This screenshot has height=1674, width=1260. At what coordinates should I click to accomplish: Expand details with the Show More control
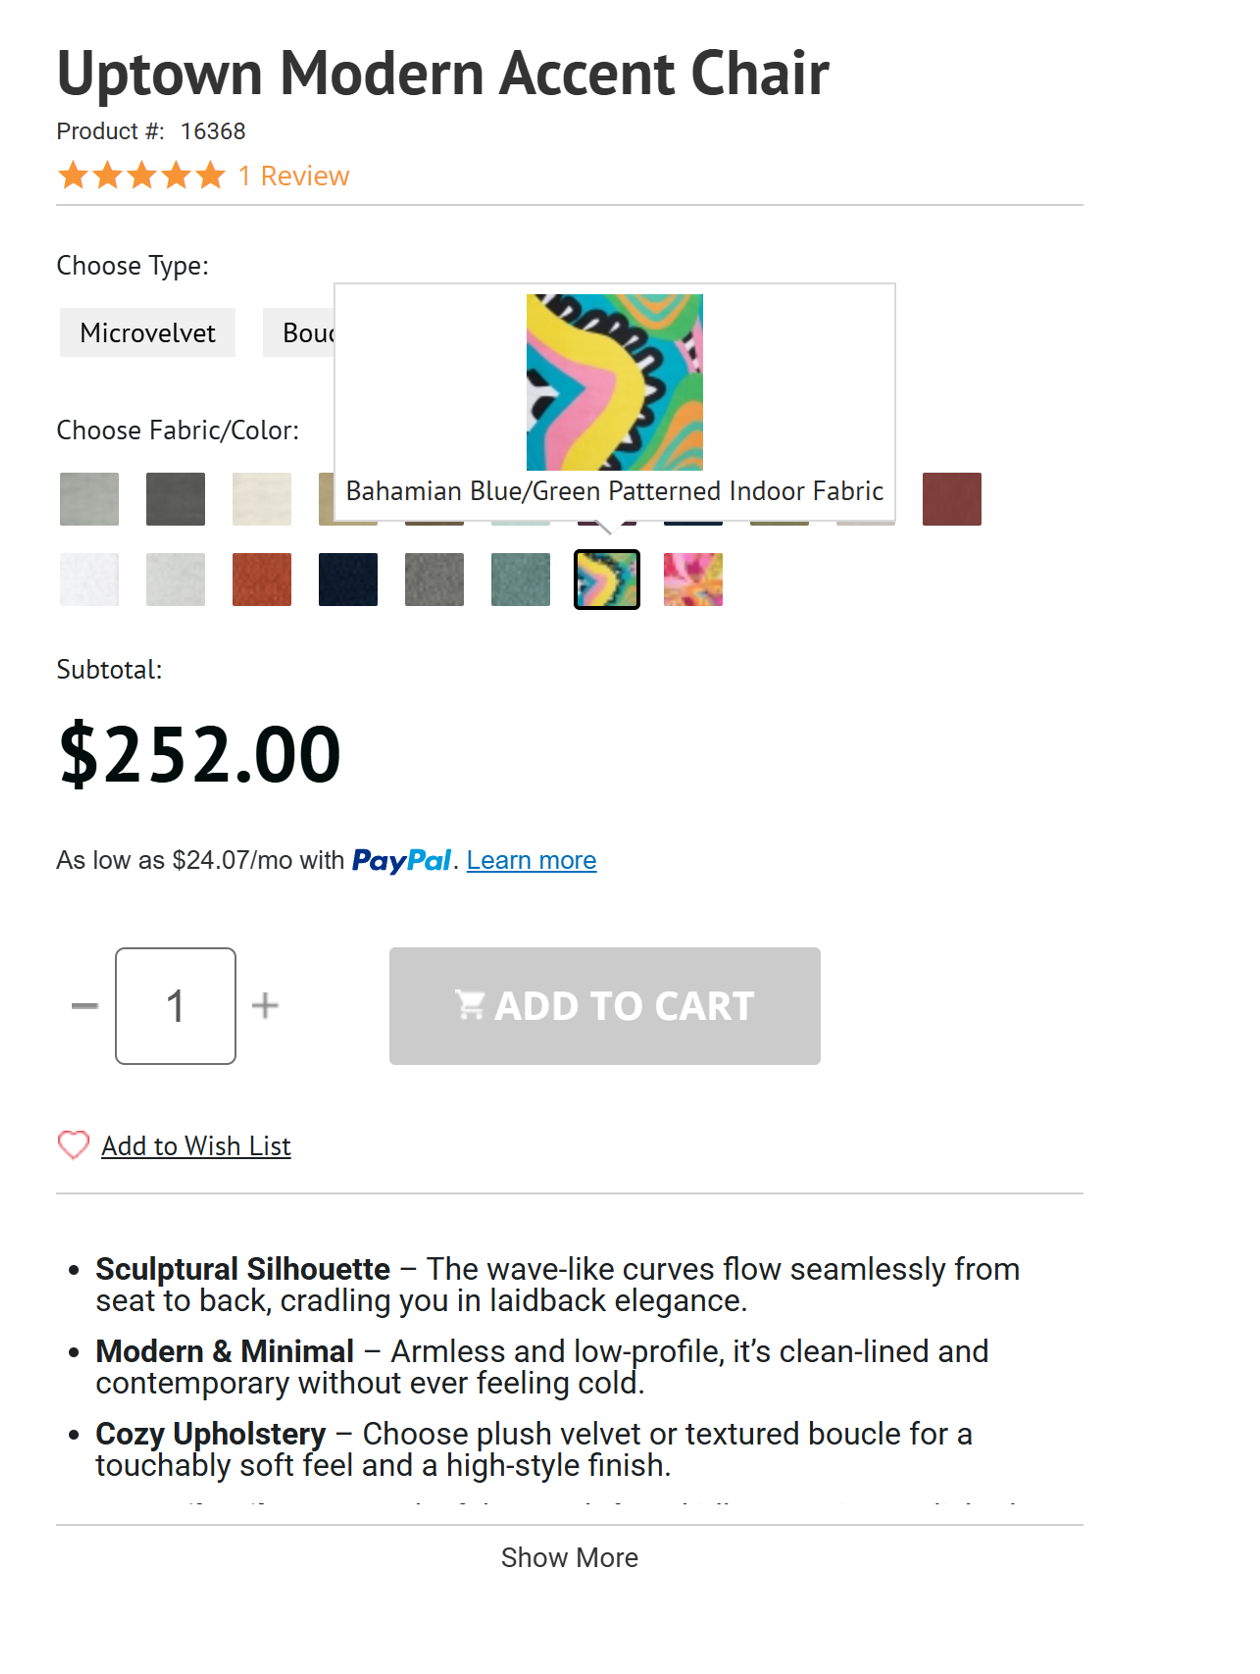click(570, 1557)
